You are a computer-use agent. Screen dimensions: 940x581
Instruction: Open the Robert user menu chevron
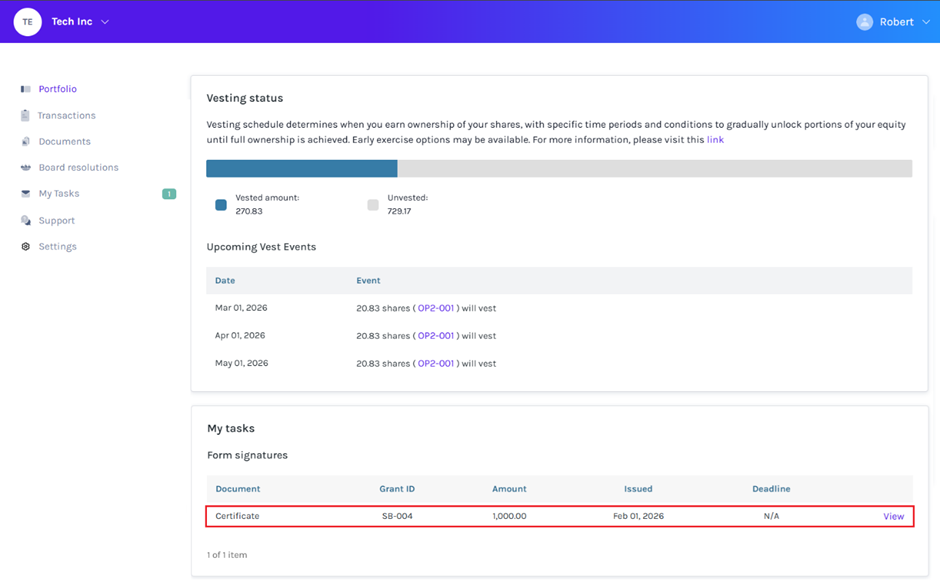926,22
